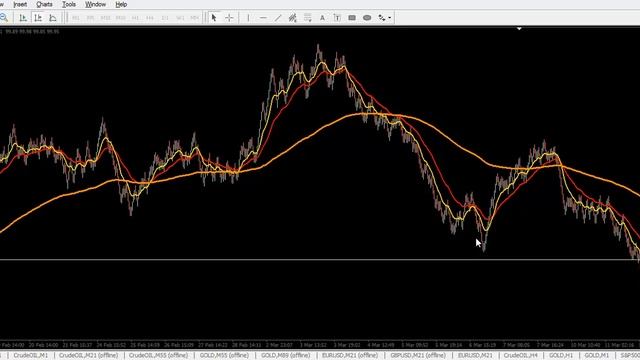This screenshot has width=640, height=360.
Task: Select the M15 timeframe button
Action: point(105,18)
